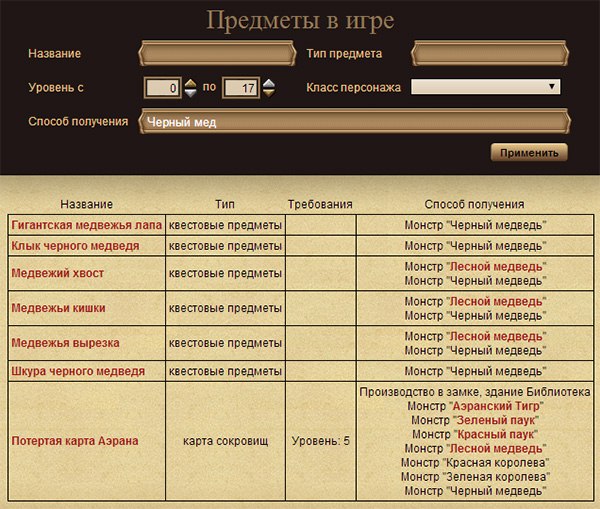This screenshot has width=600, height=509.
Task: Click the Тип предмета input field
Action: tap(490, 53)
